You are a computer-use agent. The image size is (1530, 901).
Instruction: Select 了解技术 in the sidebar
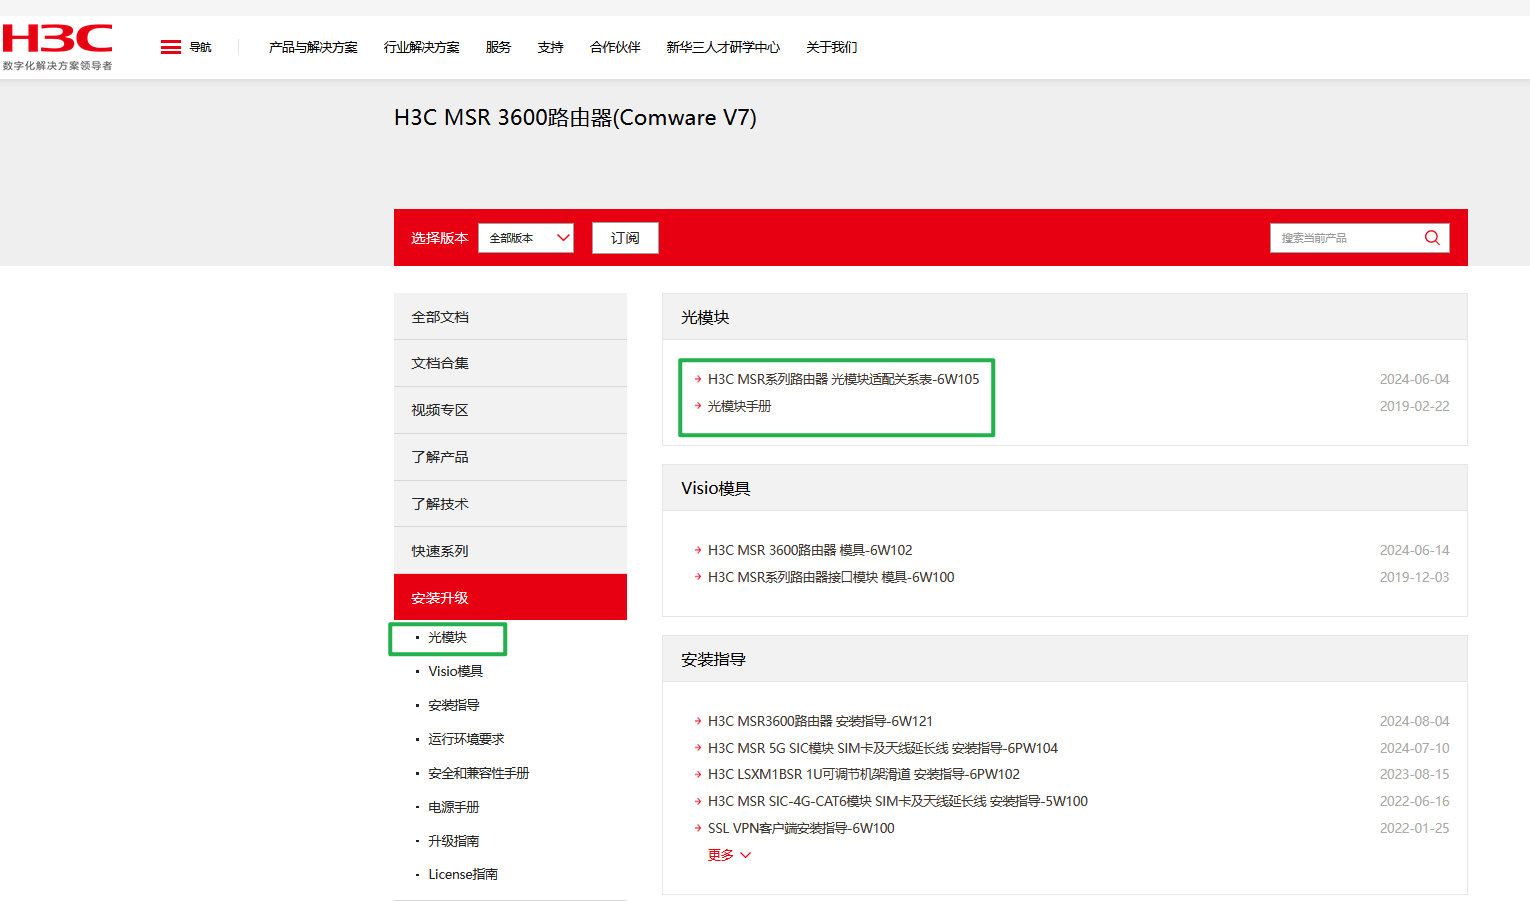click(x=510, y=504)
